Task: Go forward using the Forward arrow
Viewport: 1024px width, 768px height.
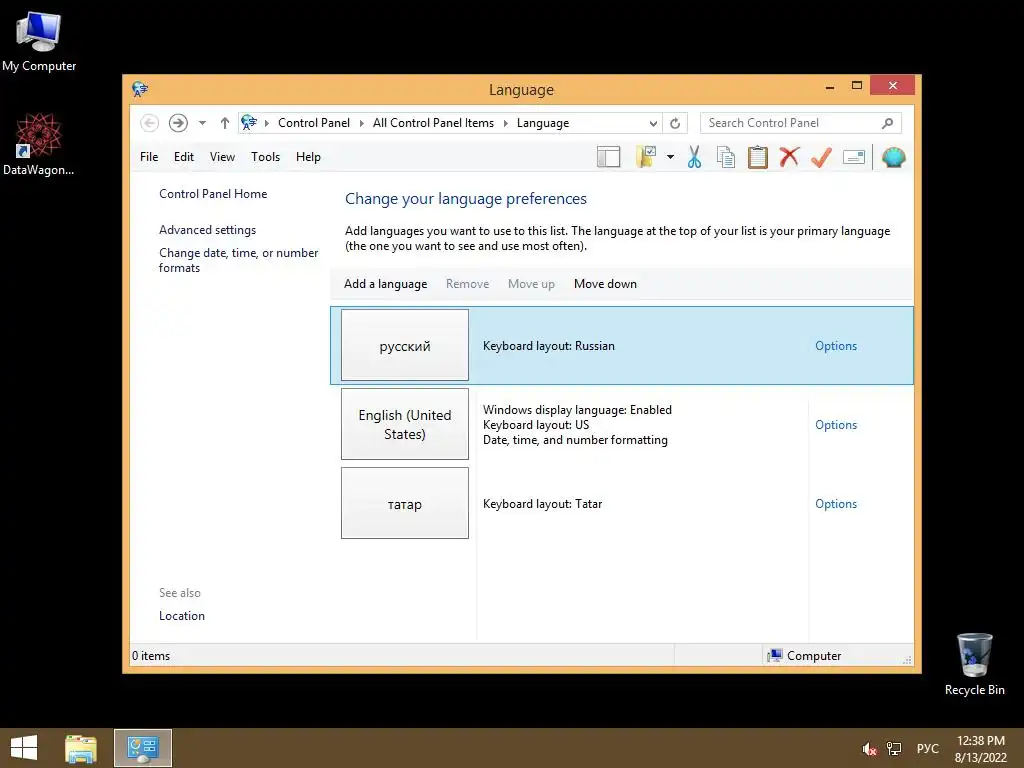Action: point(178,123)
